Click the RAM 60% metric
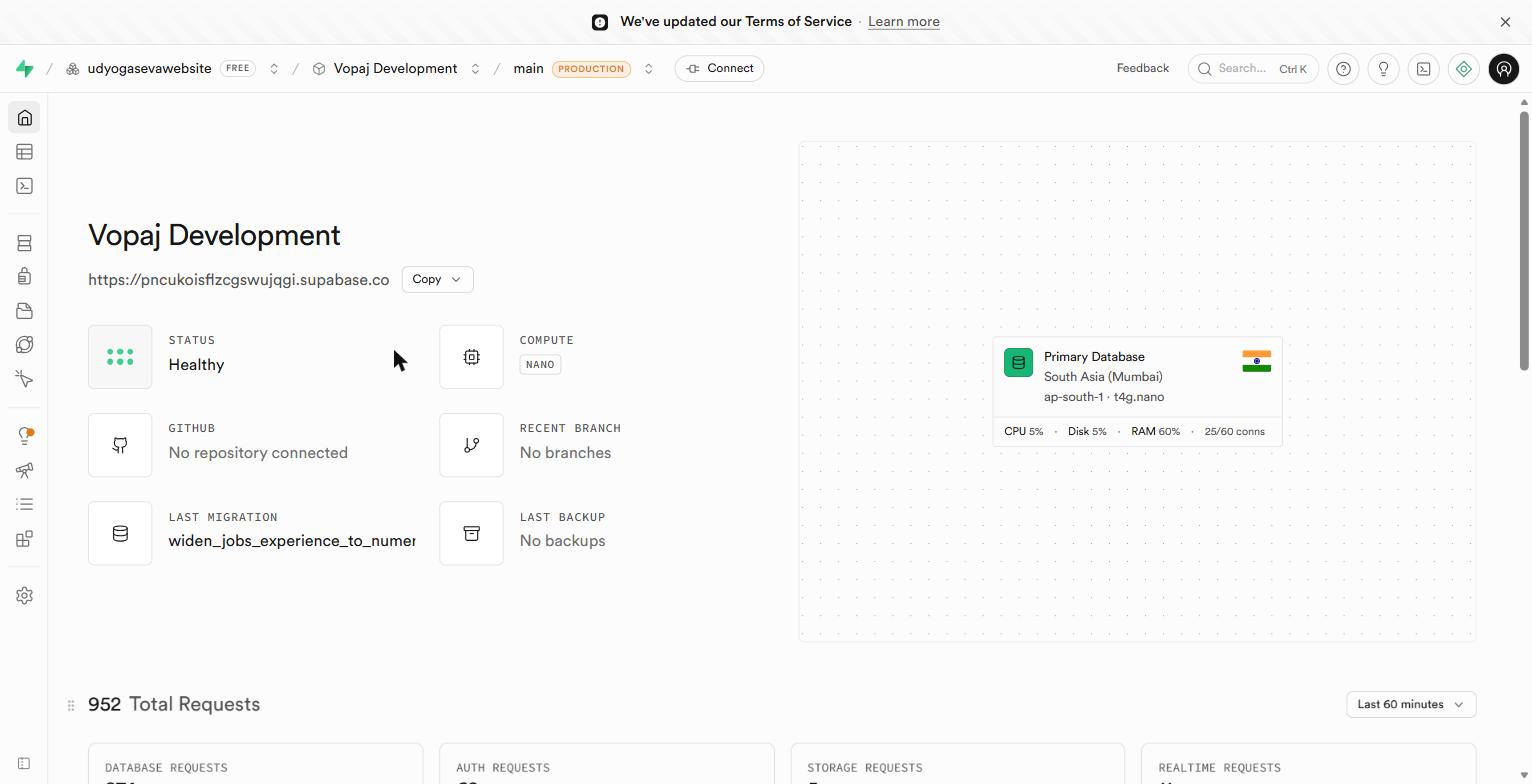Screen dimensions: 1532x784 point(1155,432)
